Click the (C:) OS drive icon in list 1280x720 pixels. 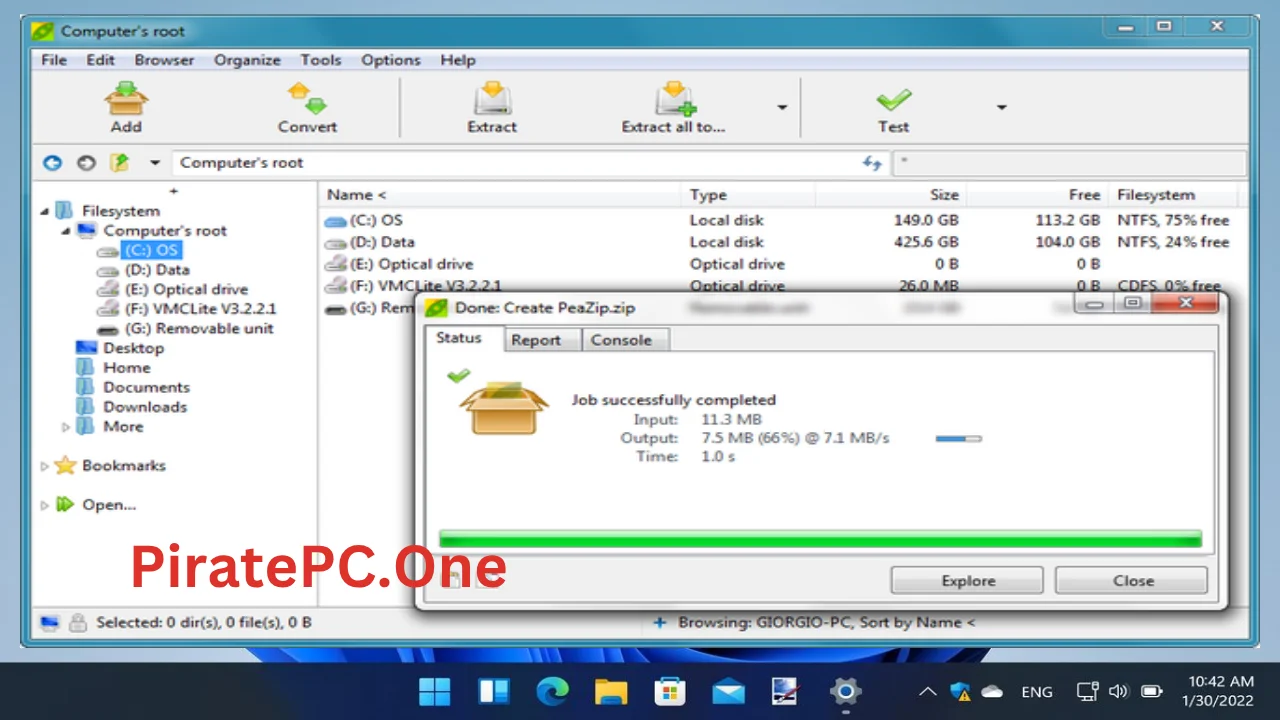336,221
